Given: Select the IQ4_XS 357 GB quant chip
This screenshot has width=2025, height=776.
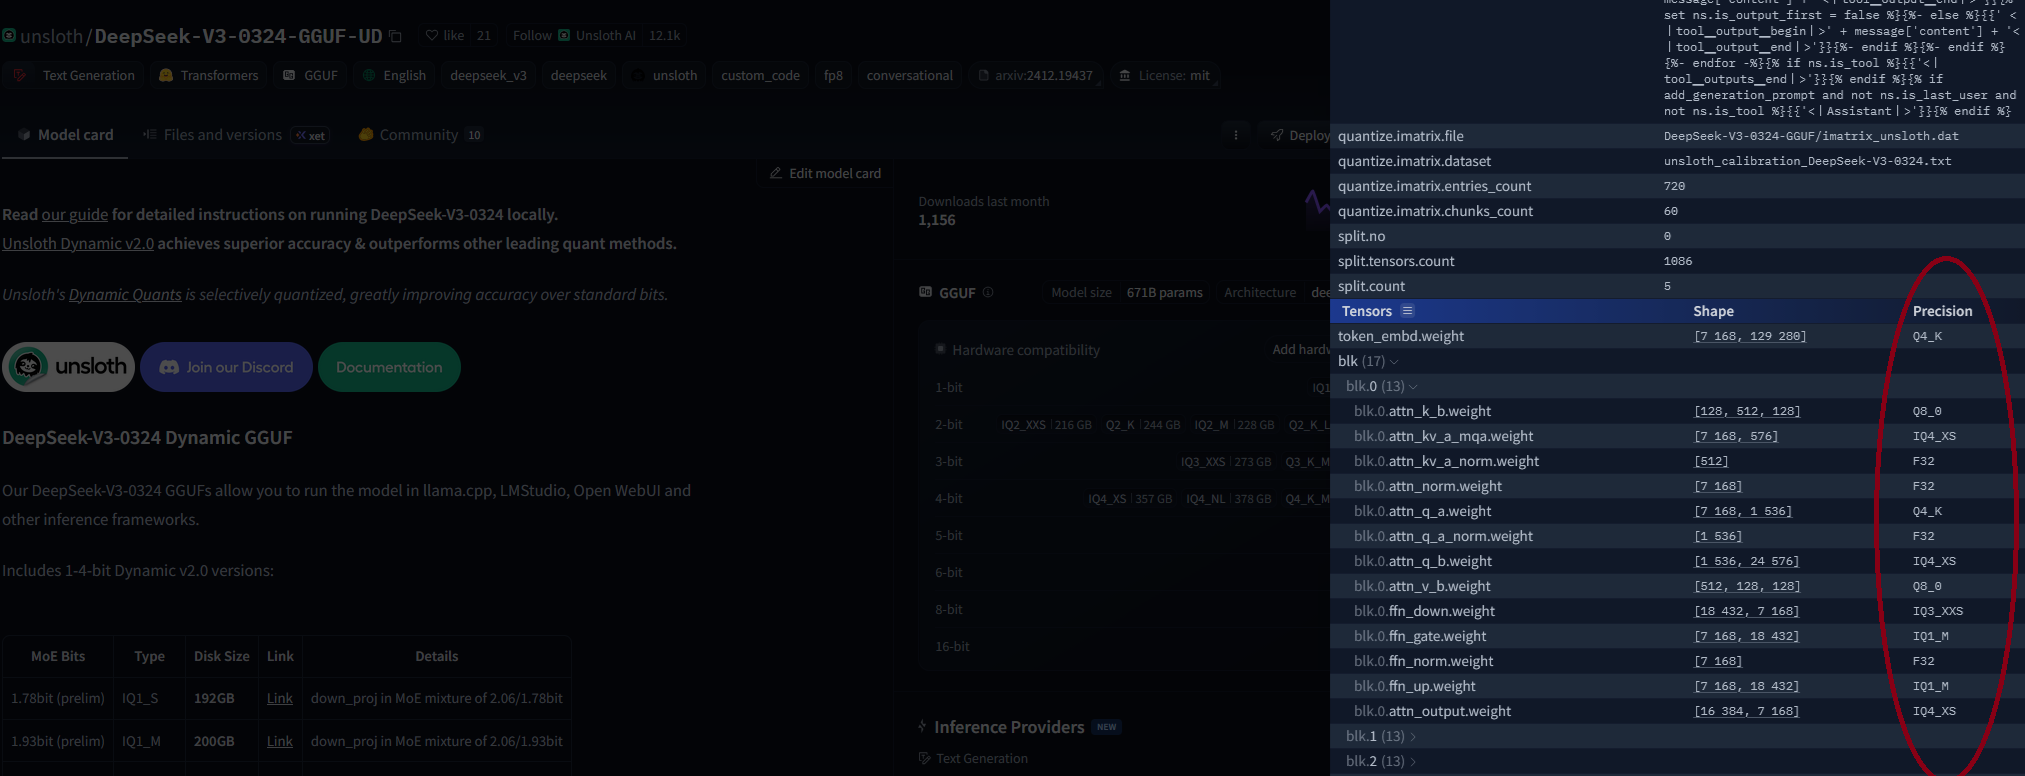Looking at the screenshot, I should coord(1130,499).
